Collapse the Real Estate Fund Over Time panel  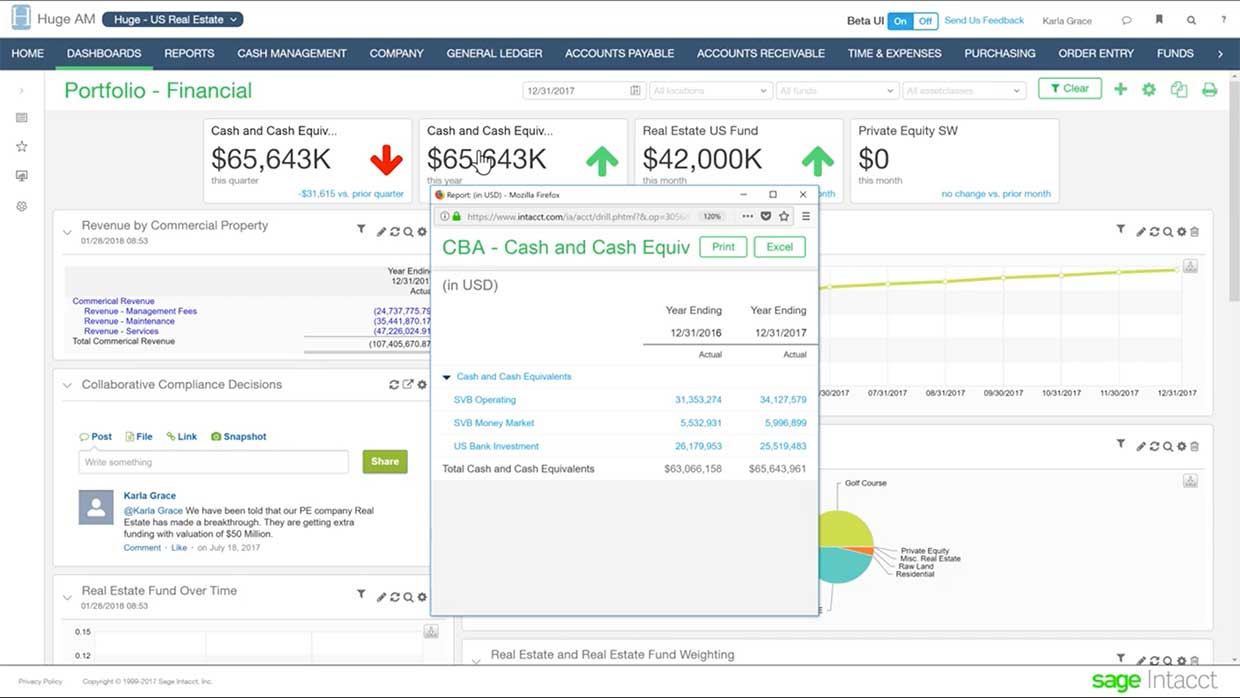(67, 597)
